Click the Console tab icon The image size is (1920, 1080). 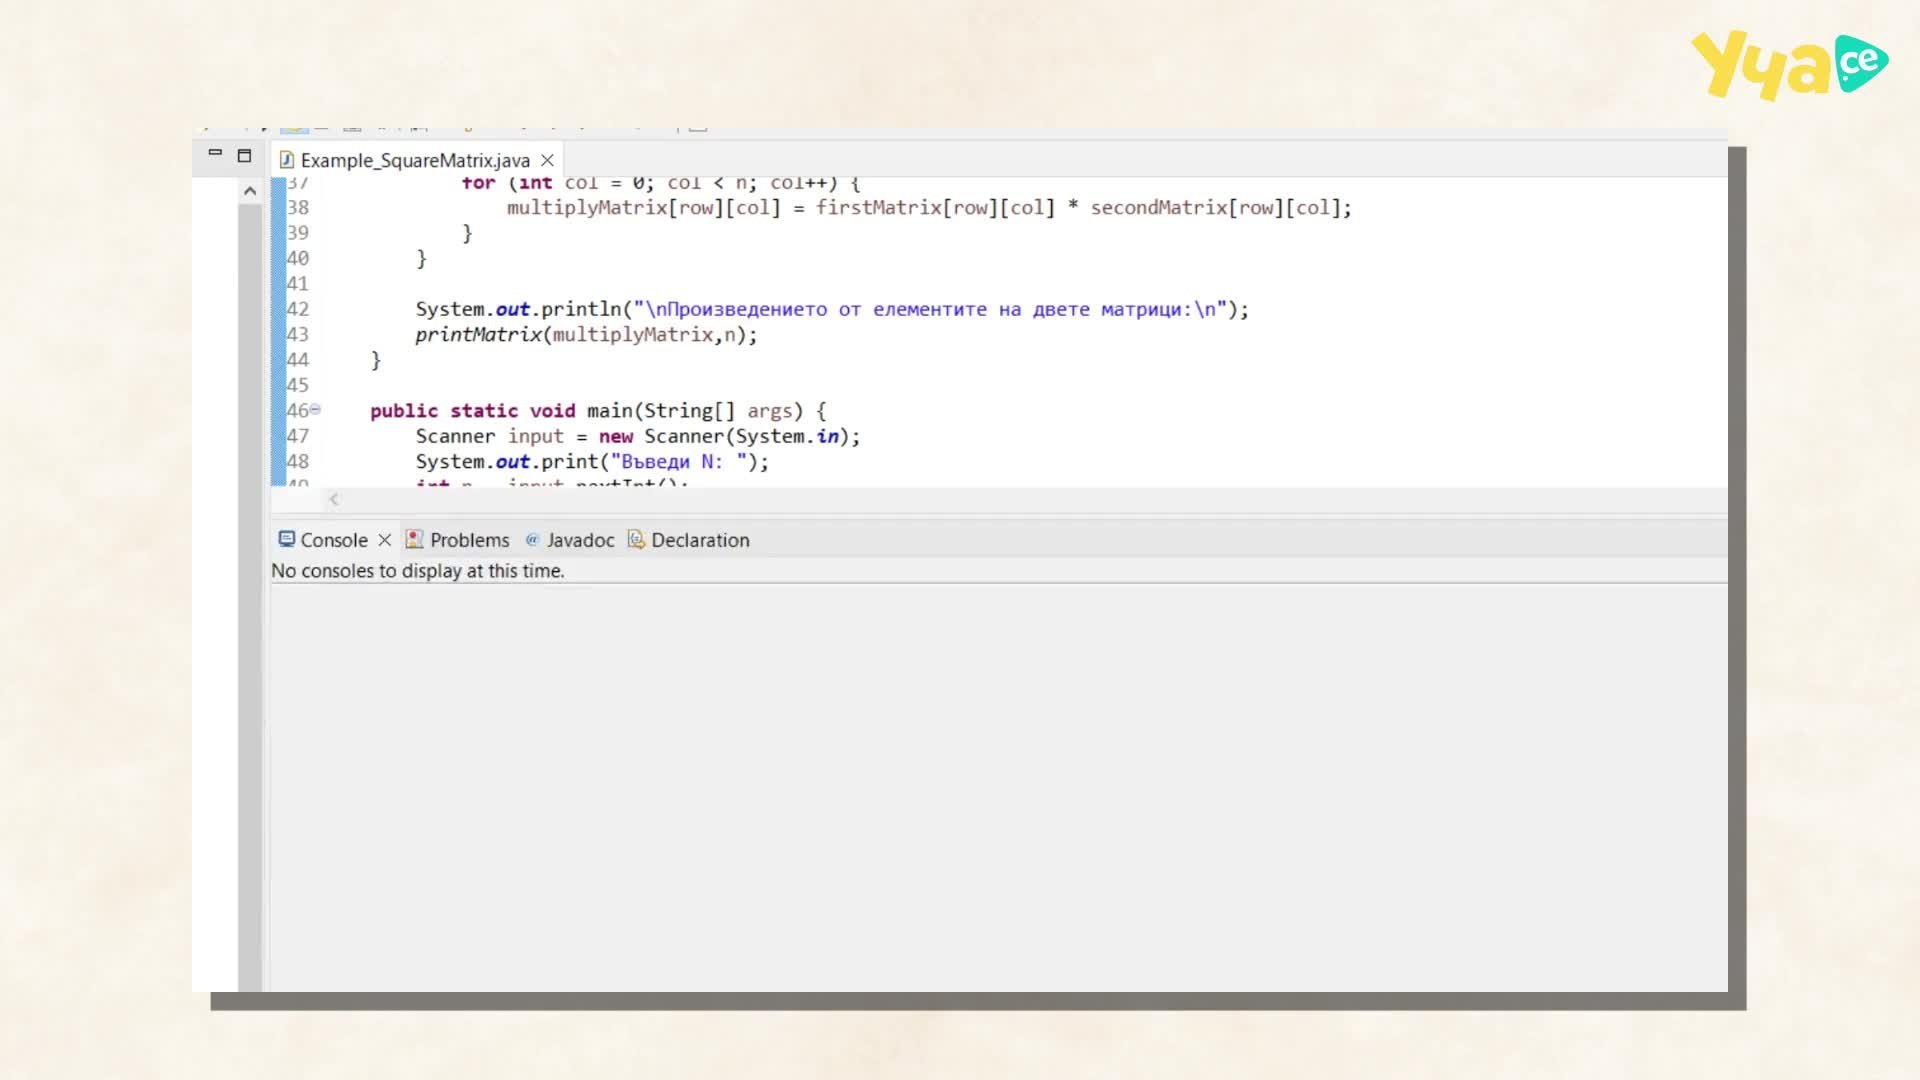(x=287, y=539)
